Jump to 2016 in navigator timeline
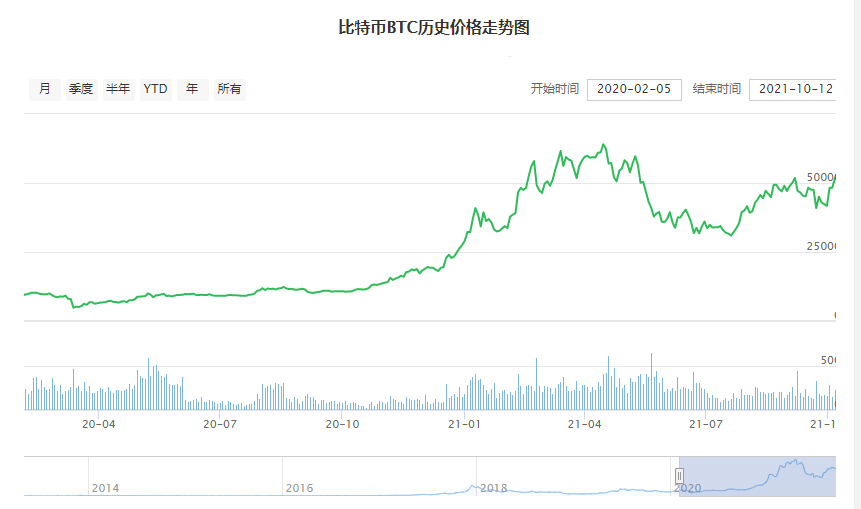 click(299, 488)
